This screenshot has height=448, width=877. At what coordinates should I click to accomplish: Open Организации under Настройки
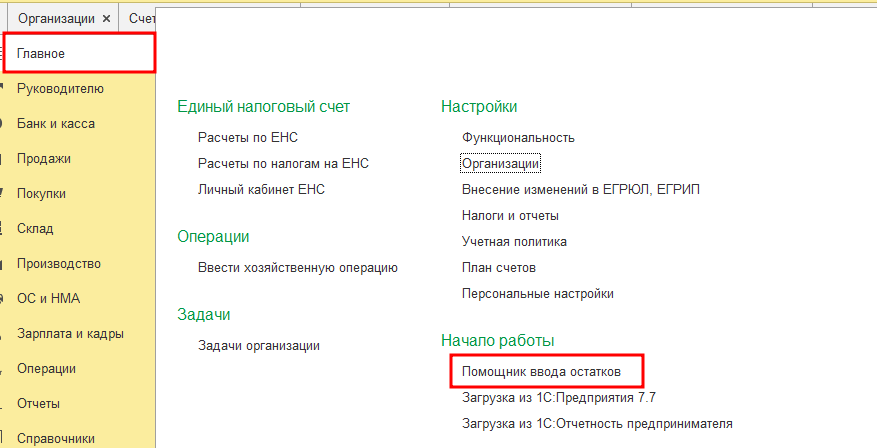pos(501,163)
